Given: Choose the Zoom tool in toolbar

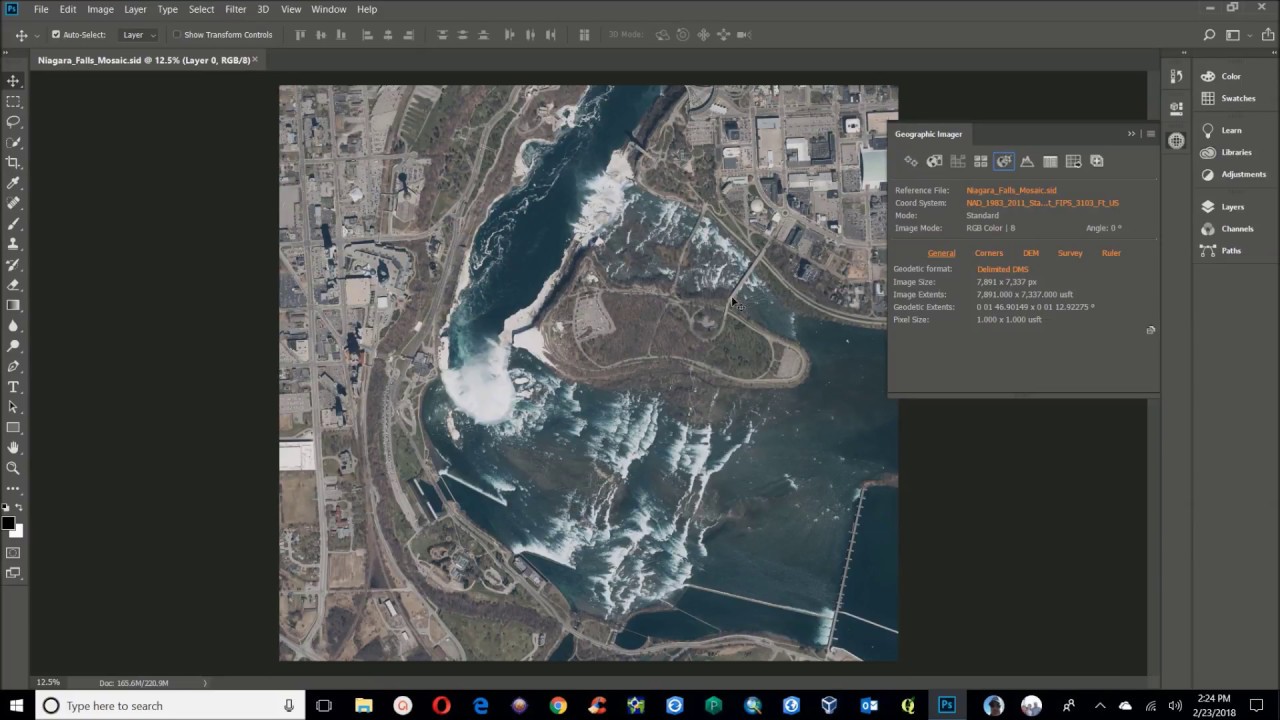Looking at the screenshot, I should click(x=13, y=468).
